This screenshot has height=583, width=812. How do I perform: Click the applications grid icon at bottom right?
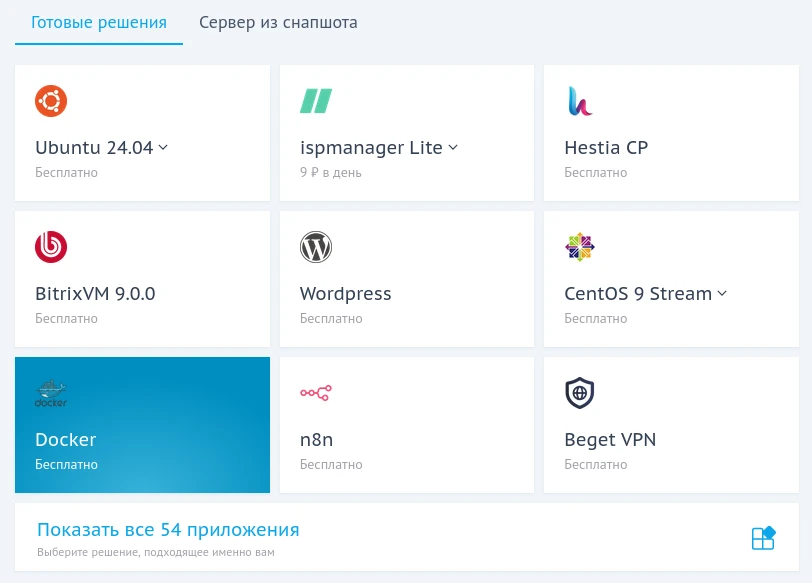pyautogui.click(x=763, y=538)
